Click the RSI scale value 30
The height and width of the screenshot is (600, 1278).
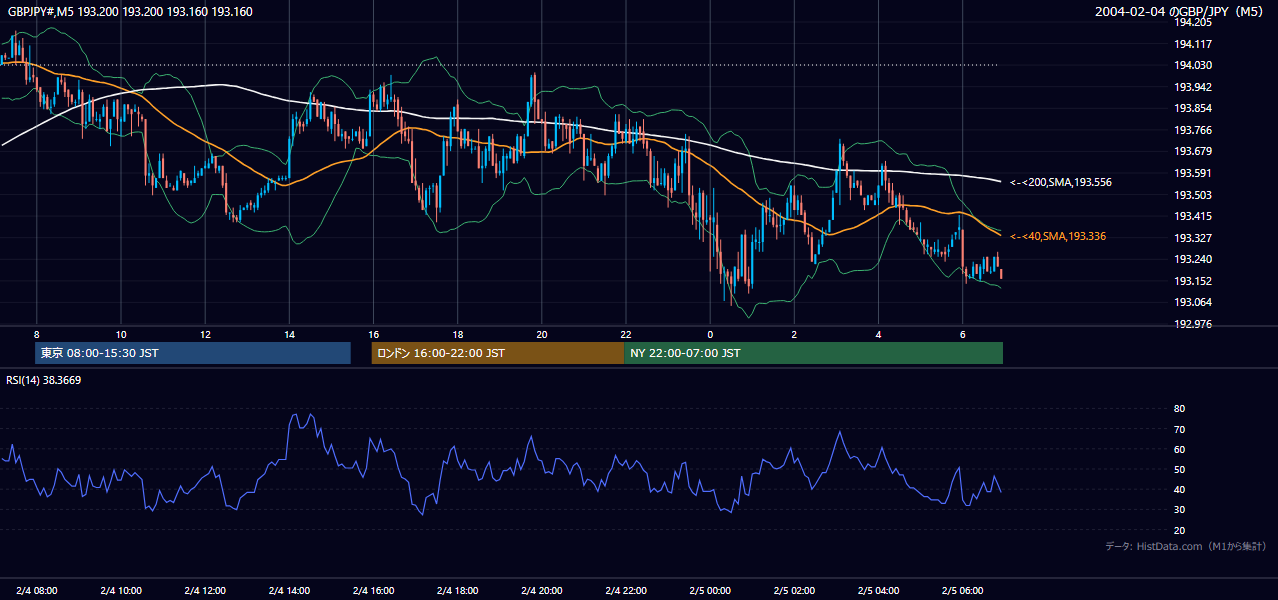pos(1179,509)
